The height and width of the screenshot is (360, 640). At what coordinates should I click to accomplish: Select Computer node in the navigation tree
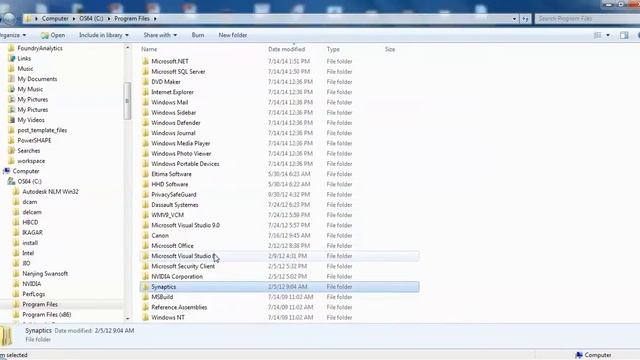click(x=26, y=171)
